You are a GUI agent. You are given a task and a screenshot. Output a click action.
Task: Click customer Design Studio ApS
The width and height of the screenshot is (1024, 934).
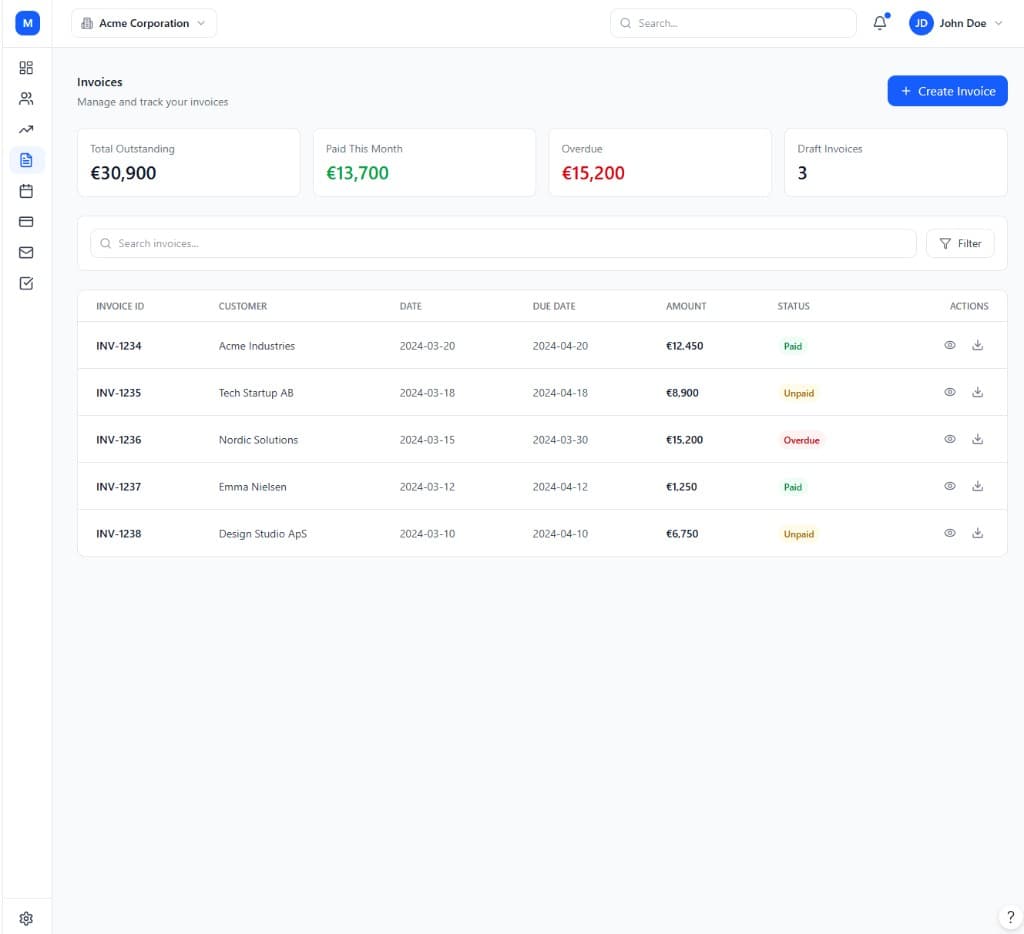[x=263, y=534]
